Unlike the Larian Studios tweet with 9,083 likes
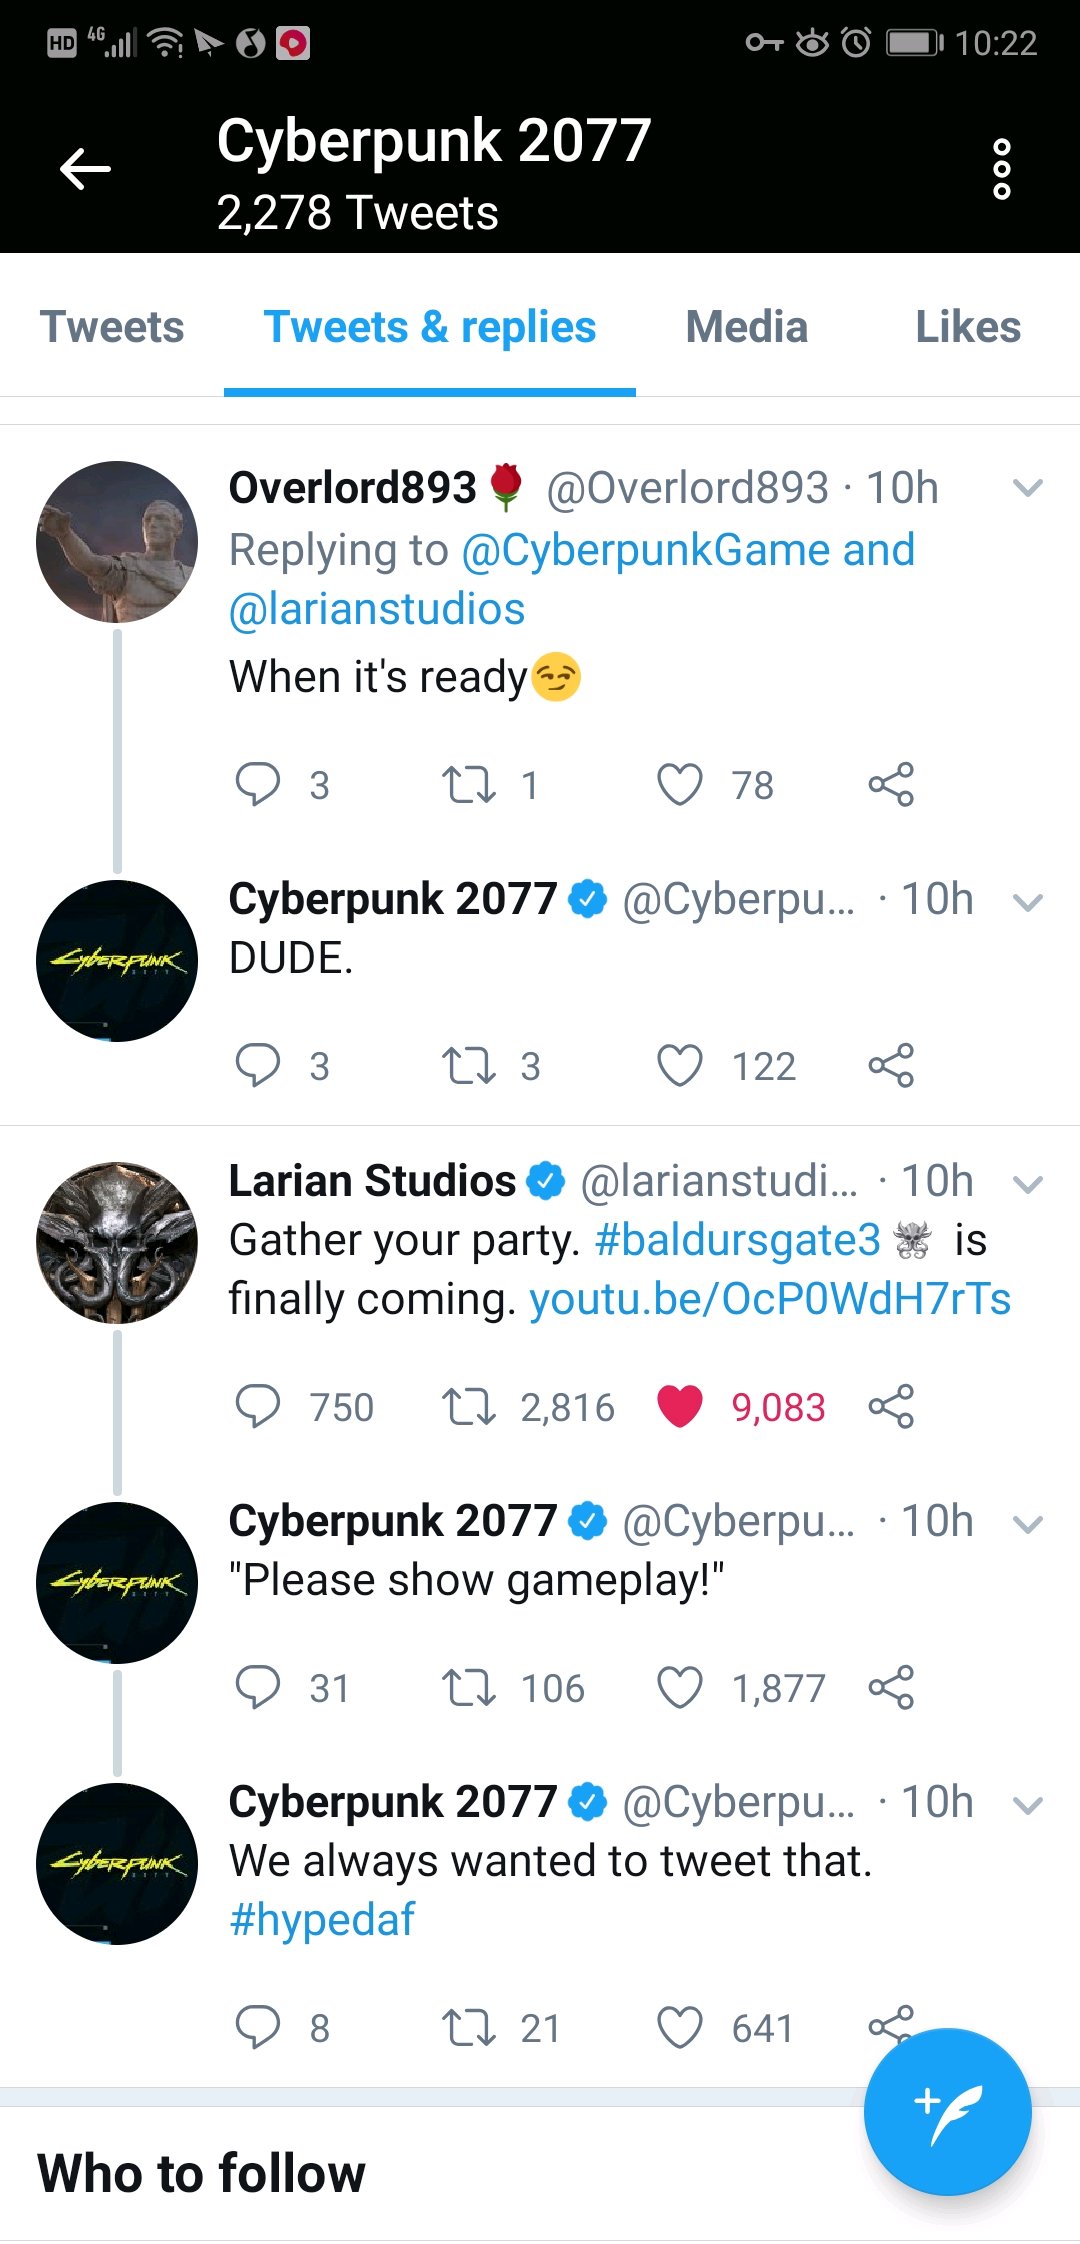 point(680,1406)
